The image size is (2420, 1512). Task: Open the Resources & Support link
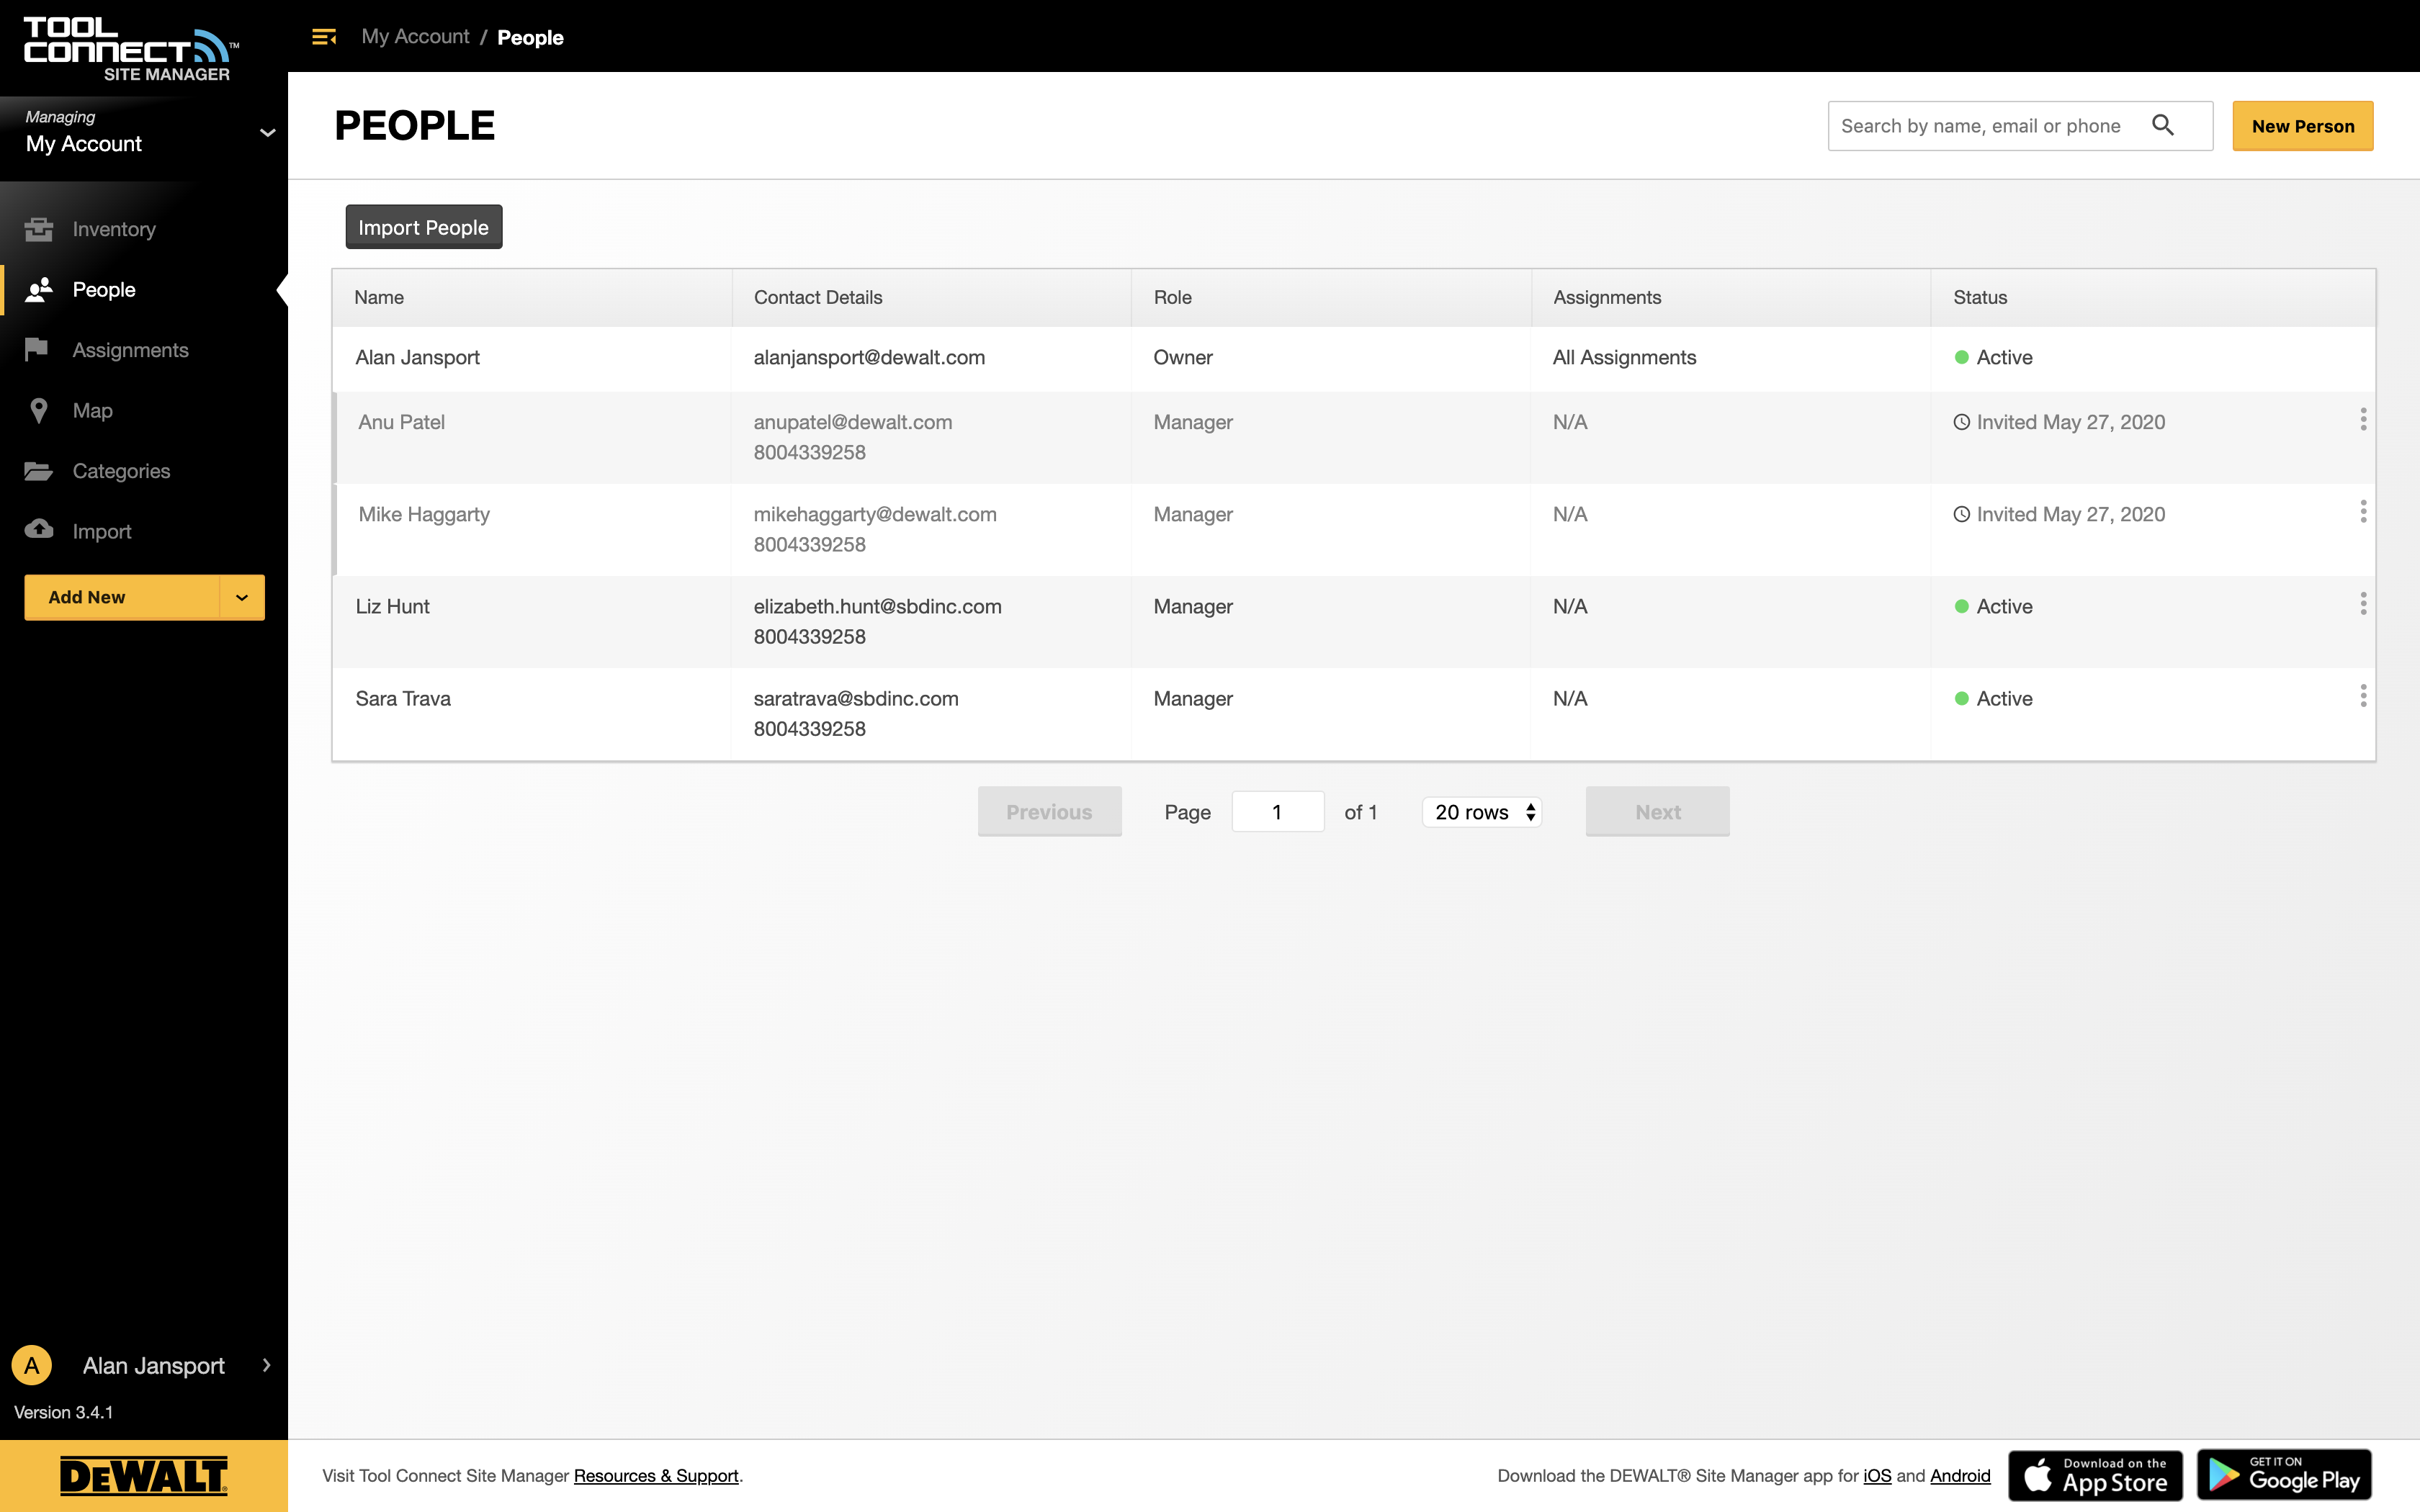(656, 1476)
